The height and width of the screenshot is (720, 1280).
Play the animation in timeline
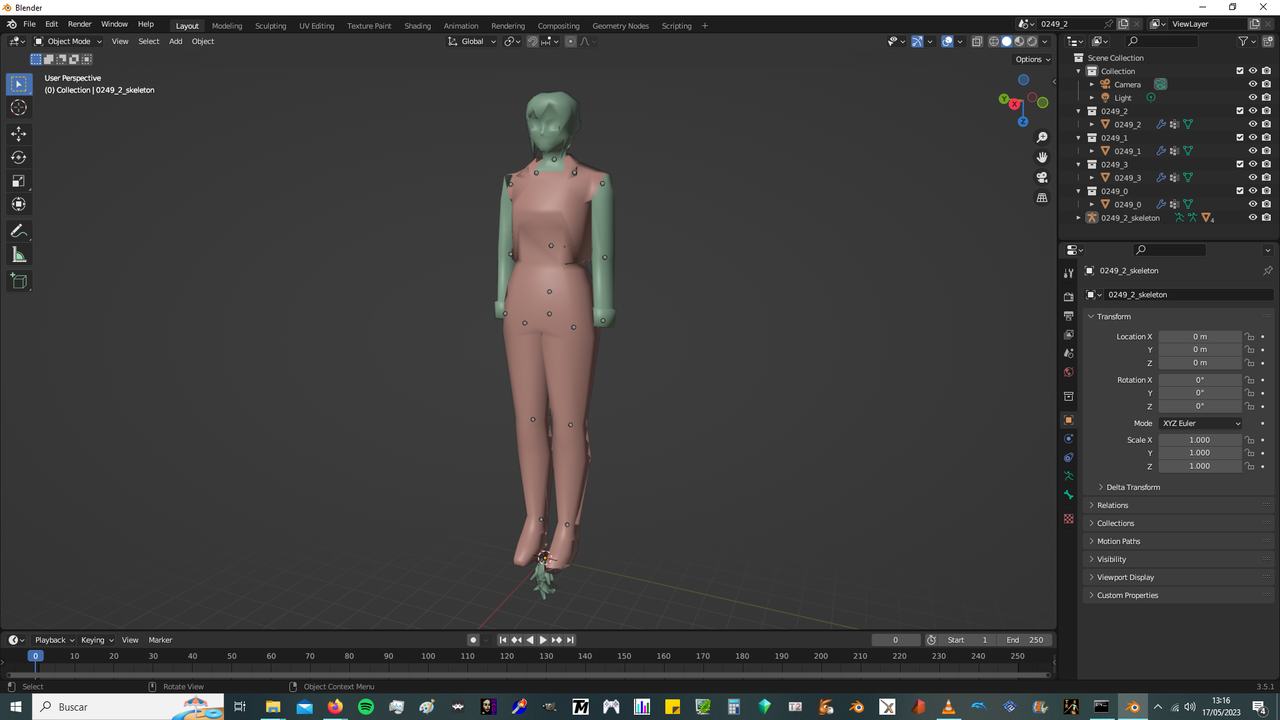[543, 640]
